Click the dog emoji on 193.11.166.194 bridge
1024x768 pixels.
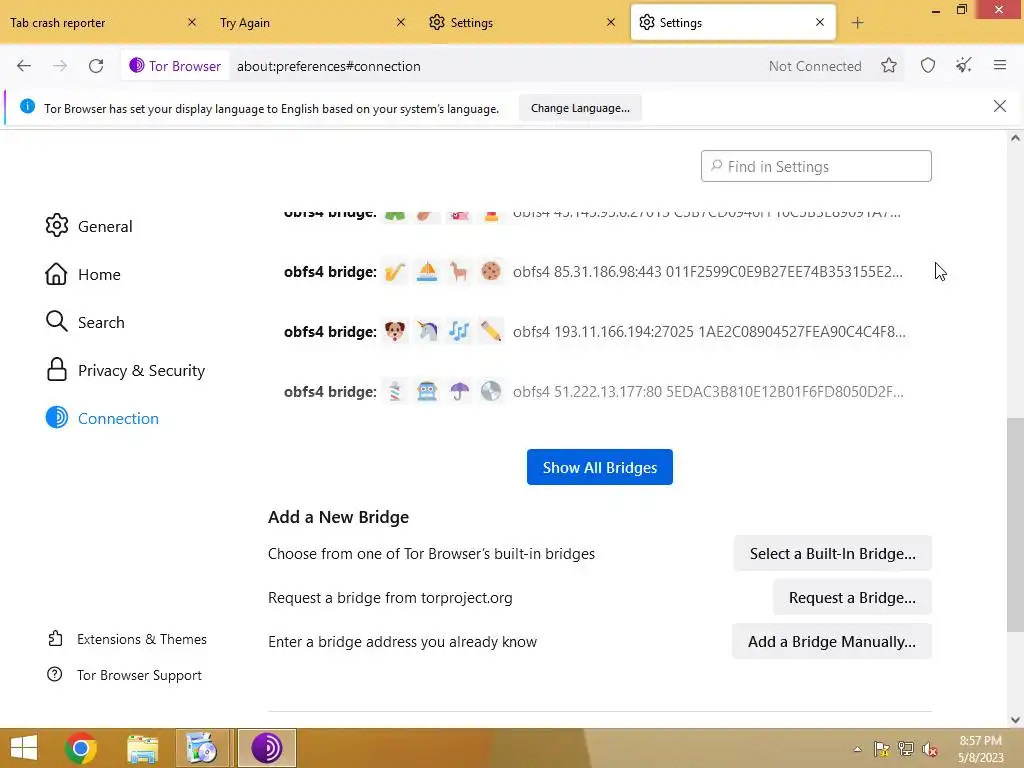395,331
